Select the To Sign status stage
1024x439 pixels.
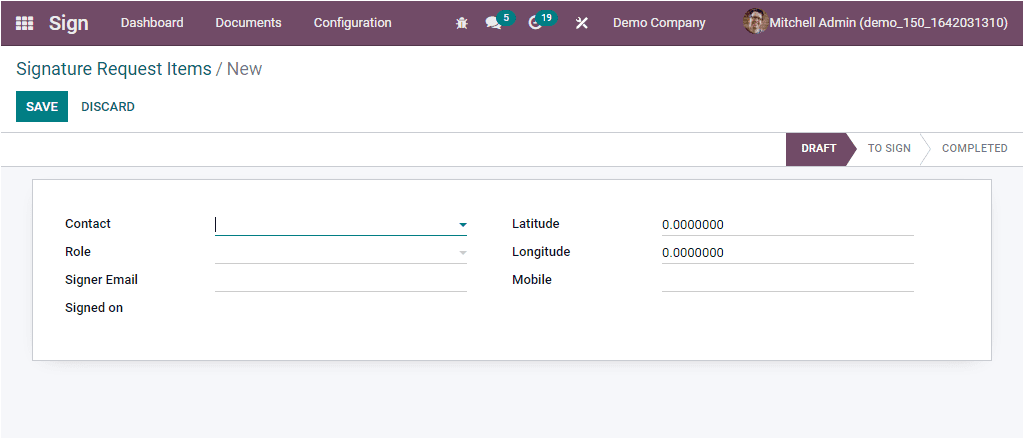(889, 148)
